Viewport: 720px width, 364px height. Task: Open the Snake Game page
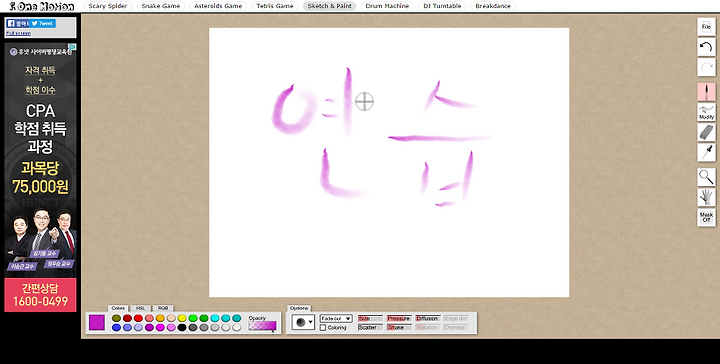pos(161,6)
